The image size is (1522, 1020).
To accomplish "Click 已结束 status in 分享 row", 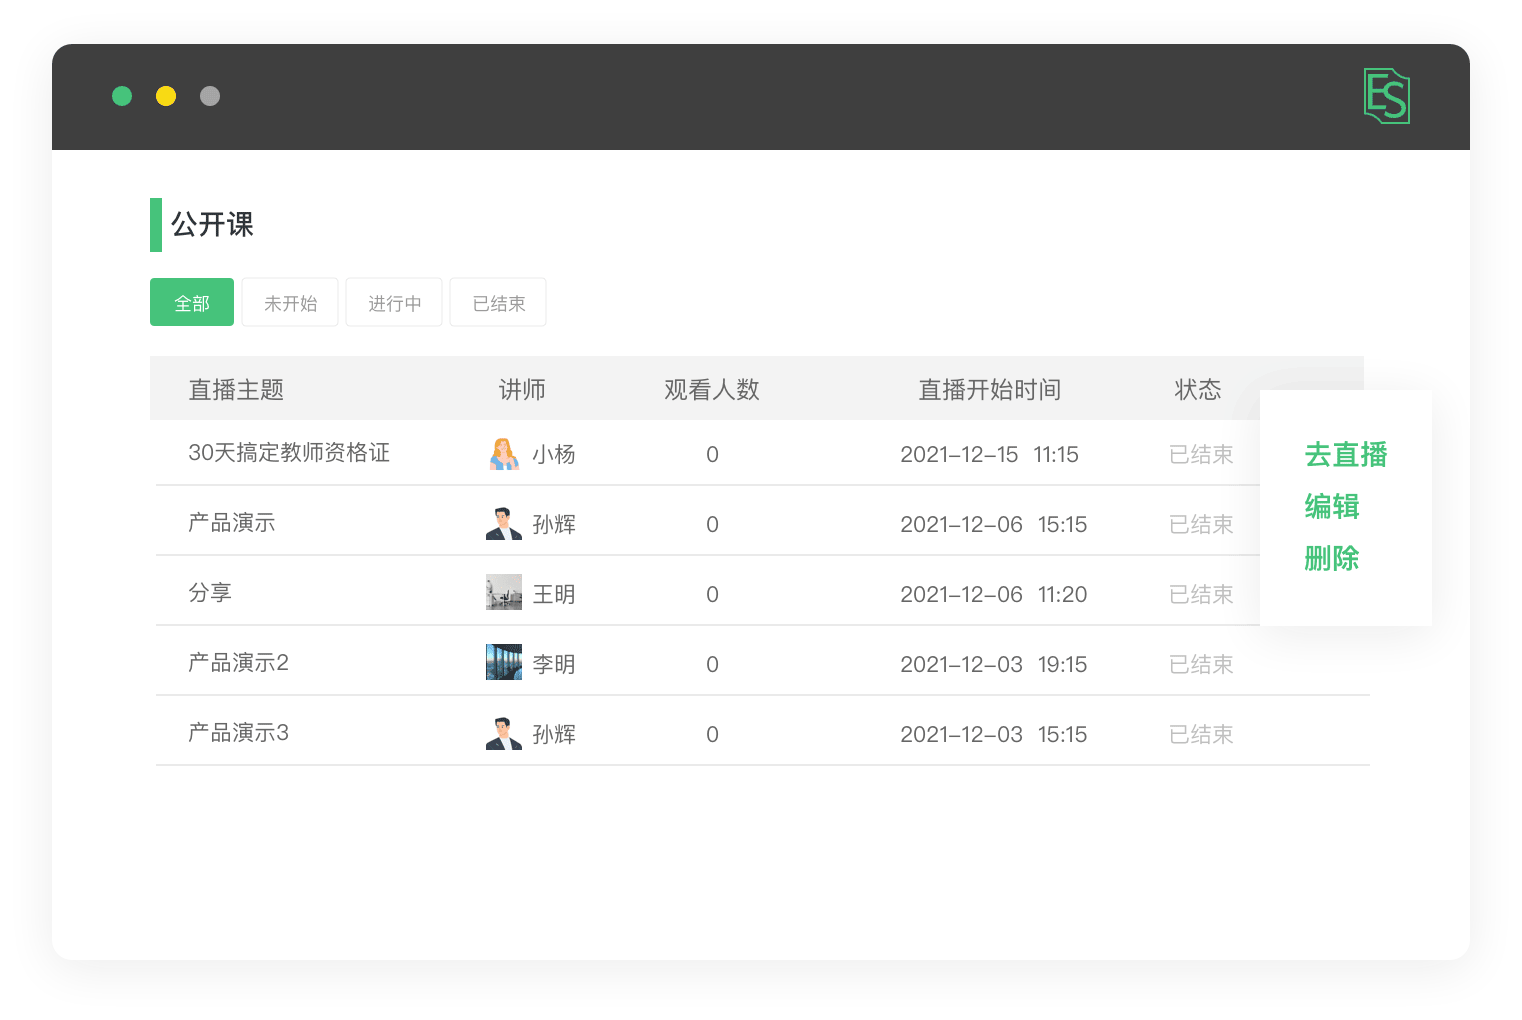I will [x=1201, y=595].
